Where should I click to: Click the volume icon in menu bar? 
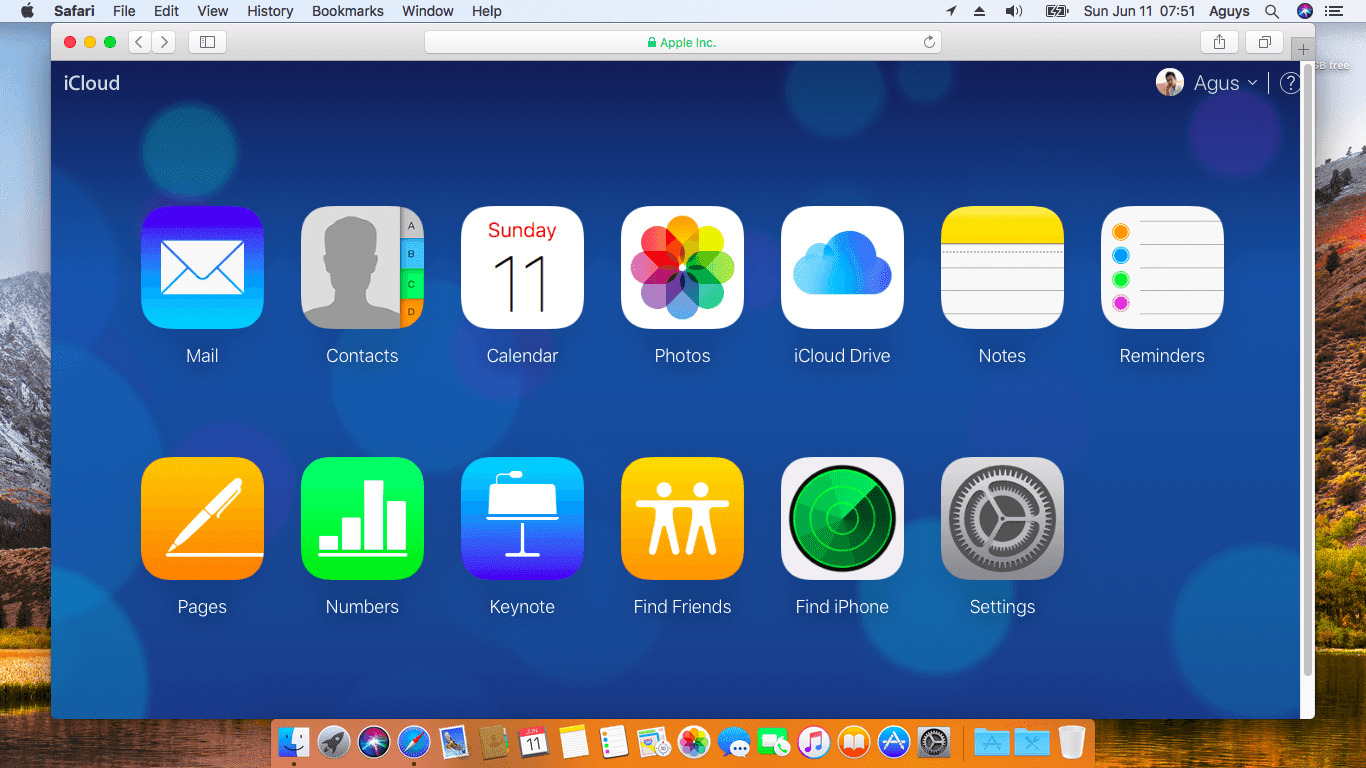coord(1014,11)
